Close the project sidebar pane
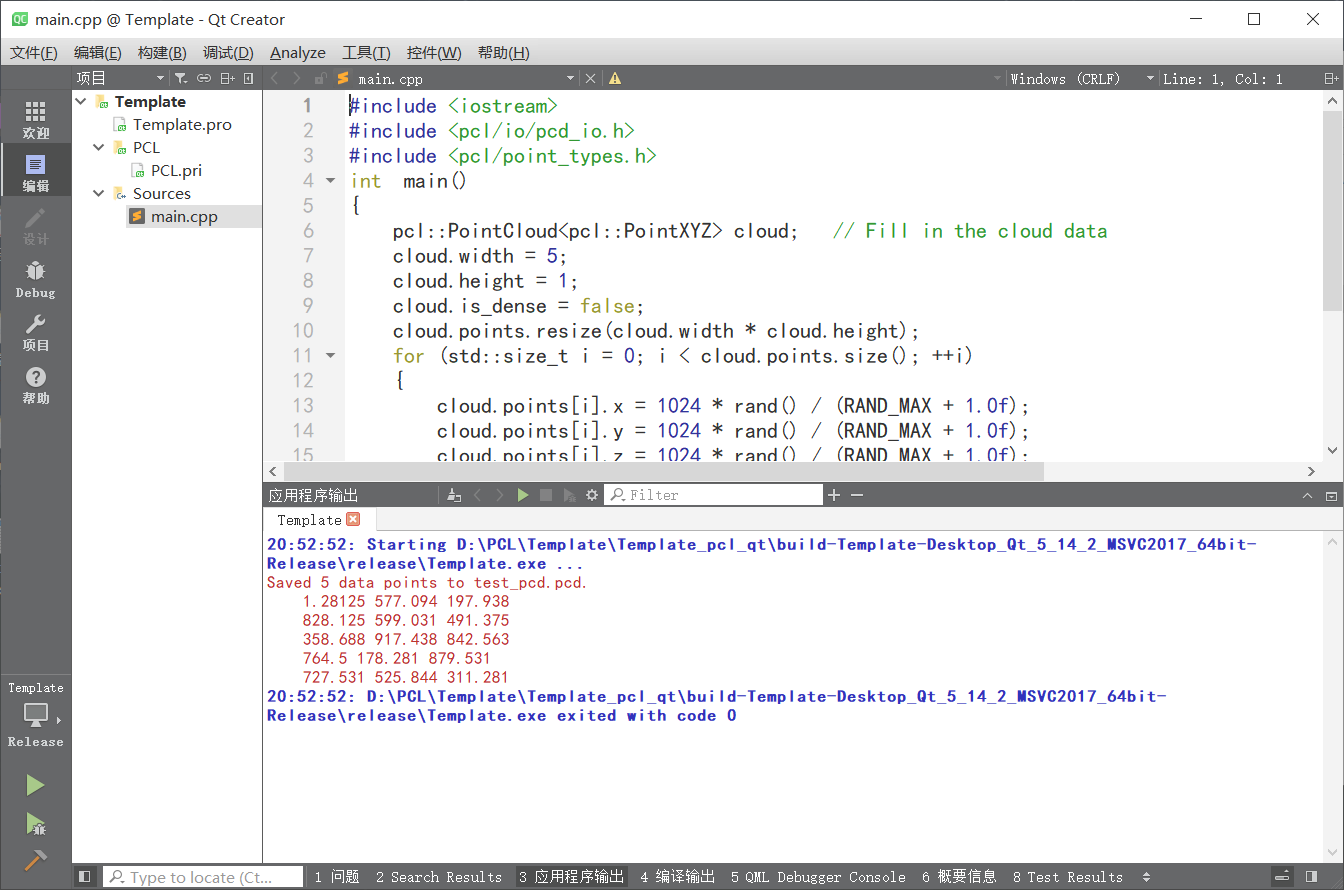This screenshot has height=890, width=1344. pos(249,78)
